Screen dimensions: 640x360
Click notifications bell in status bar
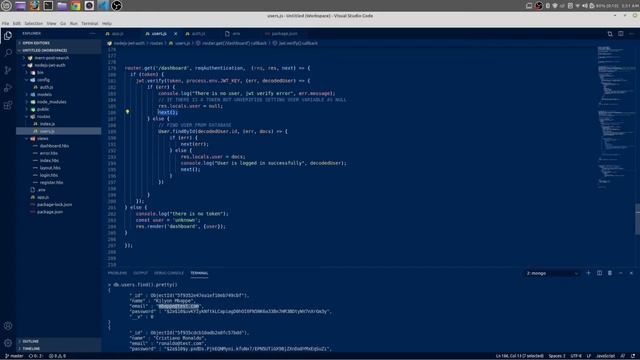coord(633,356)
